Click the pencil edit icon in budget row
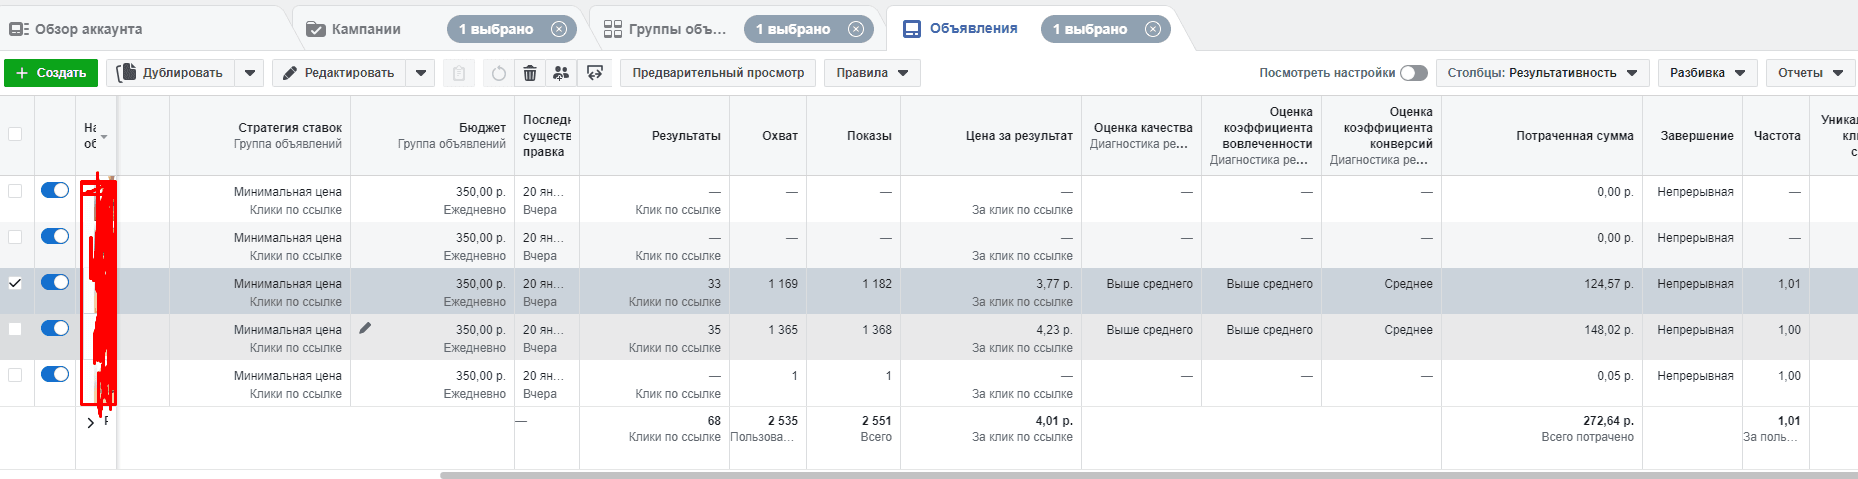Viewport: 1858px width, 479px height. 365,328
